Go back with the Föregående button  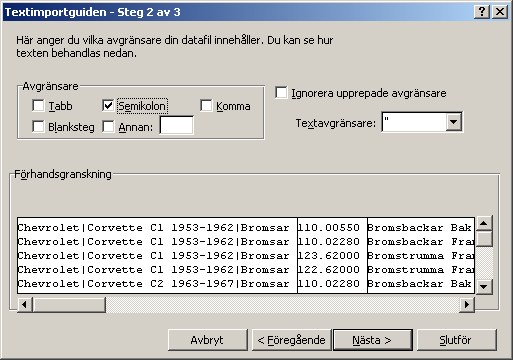(x=291, y=340)
